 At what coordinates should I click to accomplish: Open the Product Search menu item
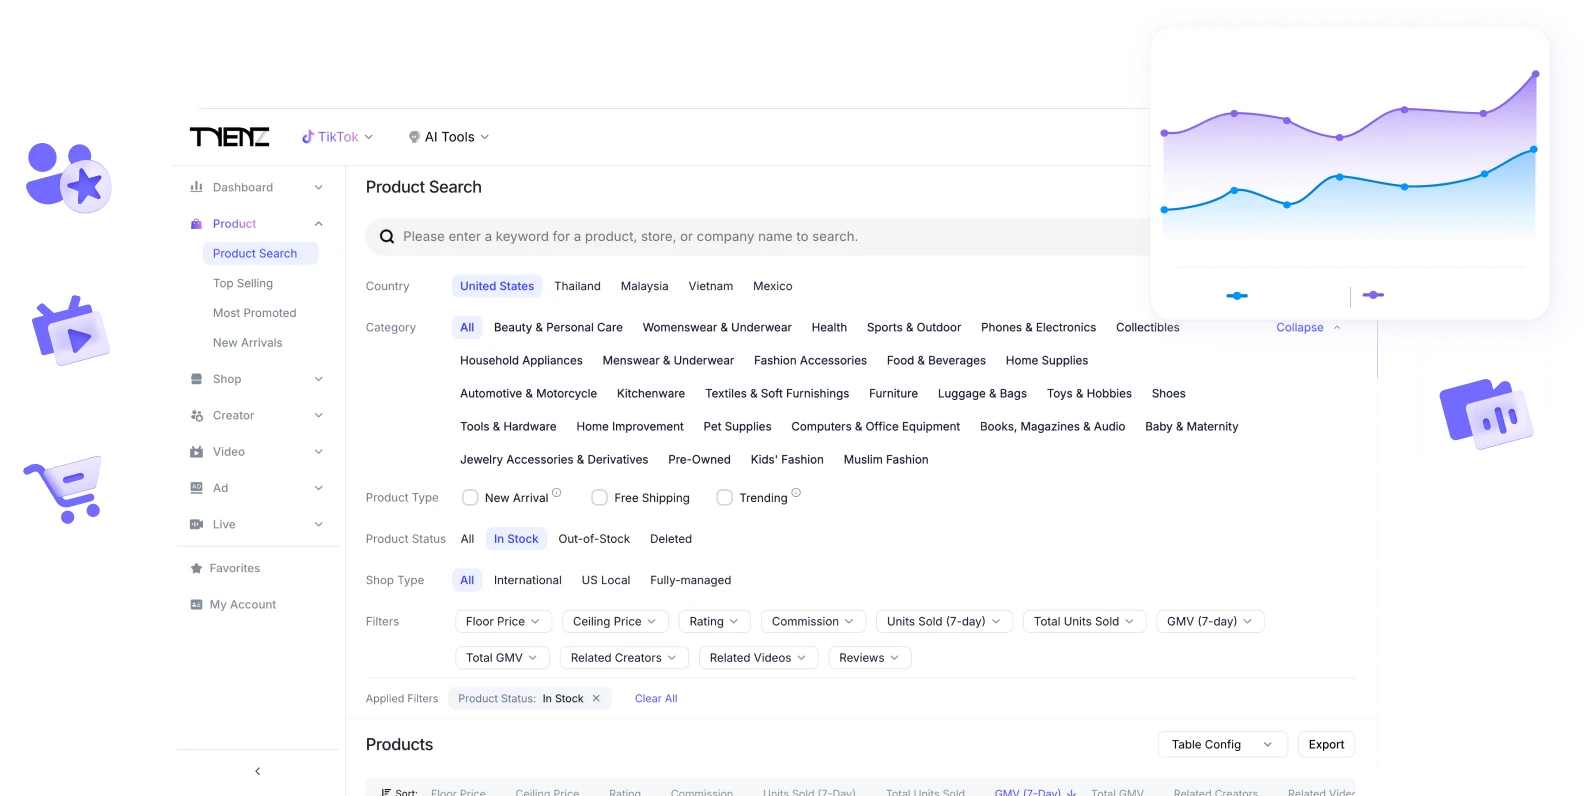[260, 254]
